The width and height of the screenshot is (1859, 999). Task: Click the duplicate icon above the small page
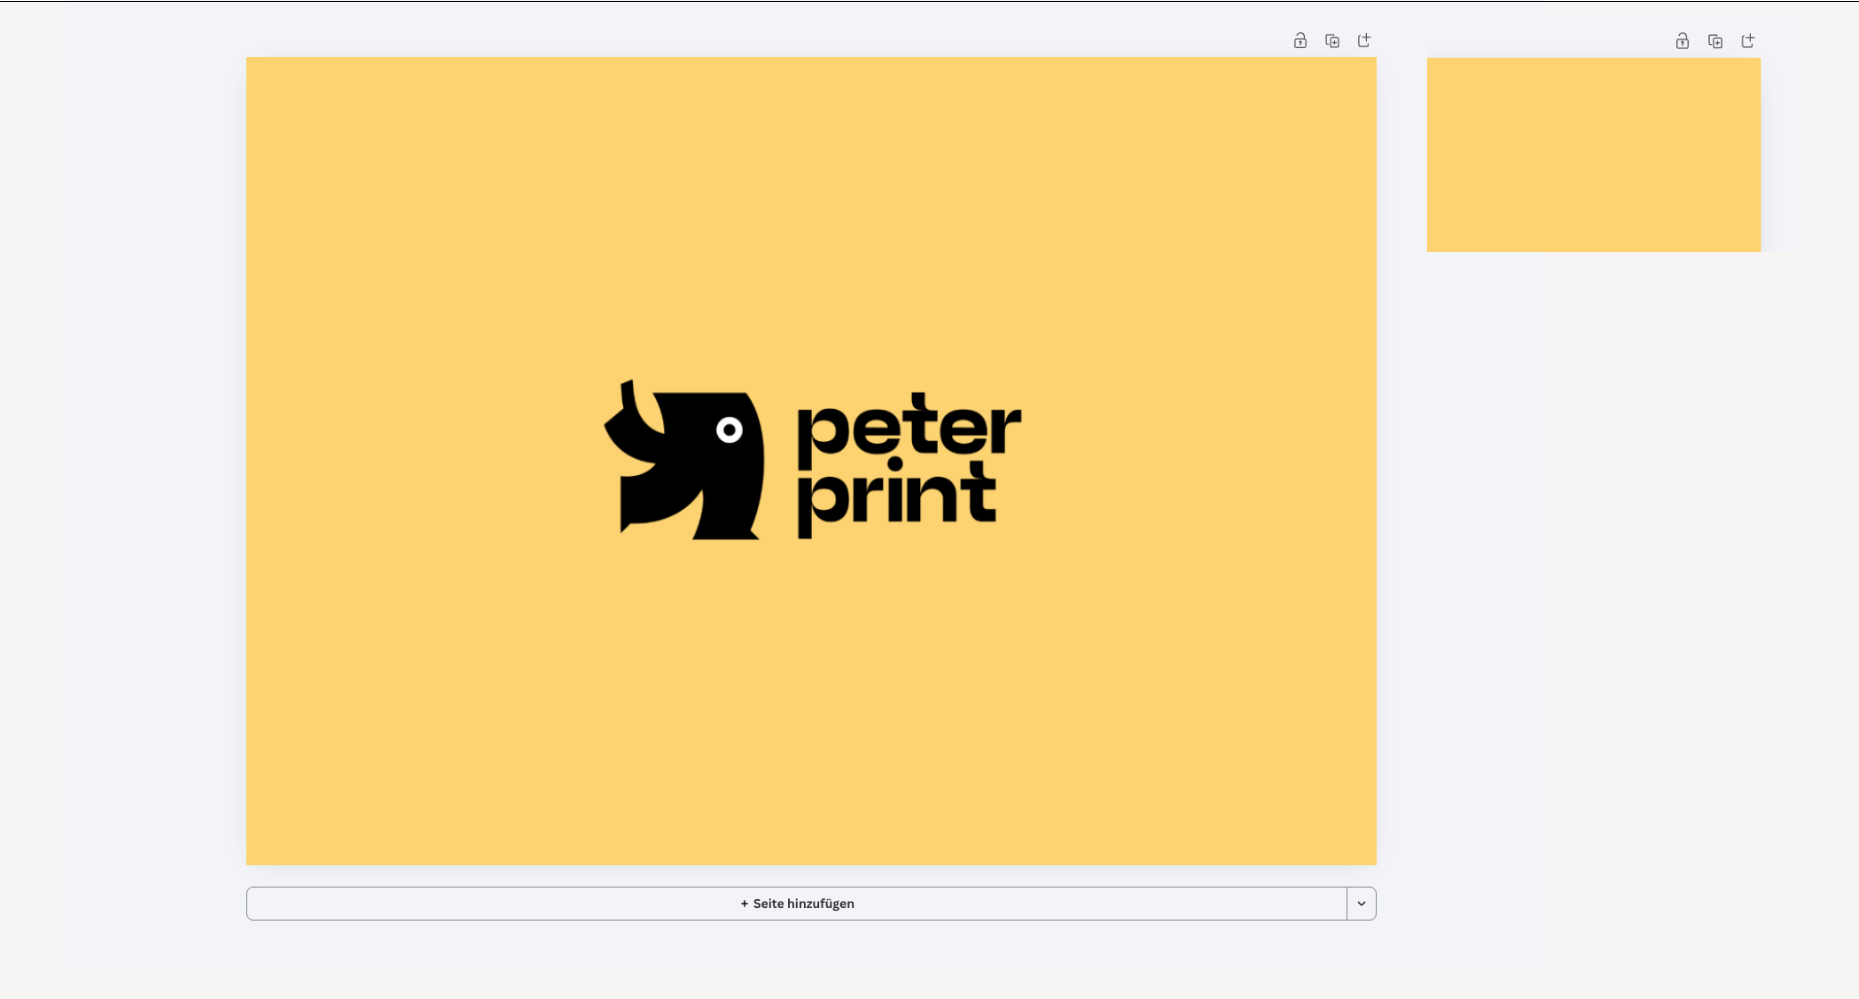1715,41
